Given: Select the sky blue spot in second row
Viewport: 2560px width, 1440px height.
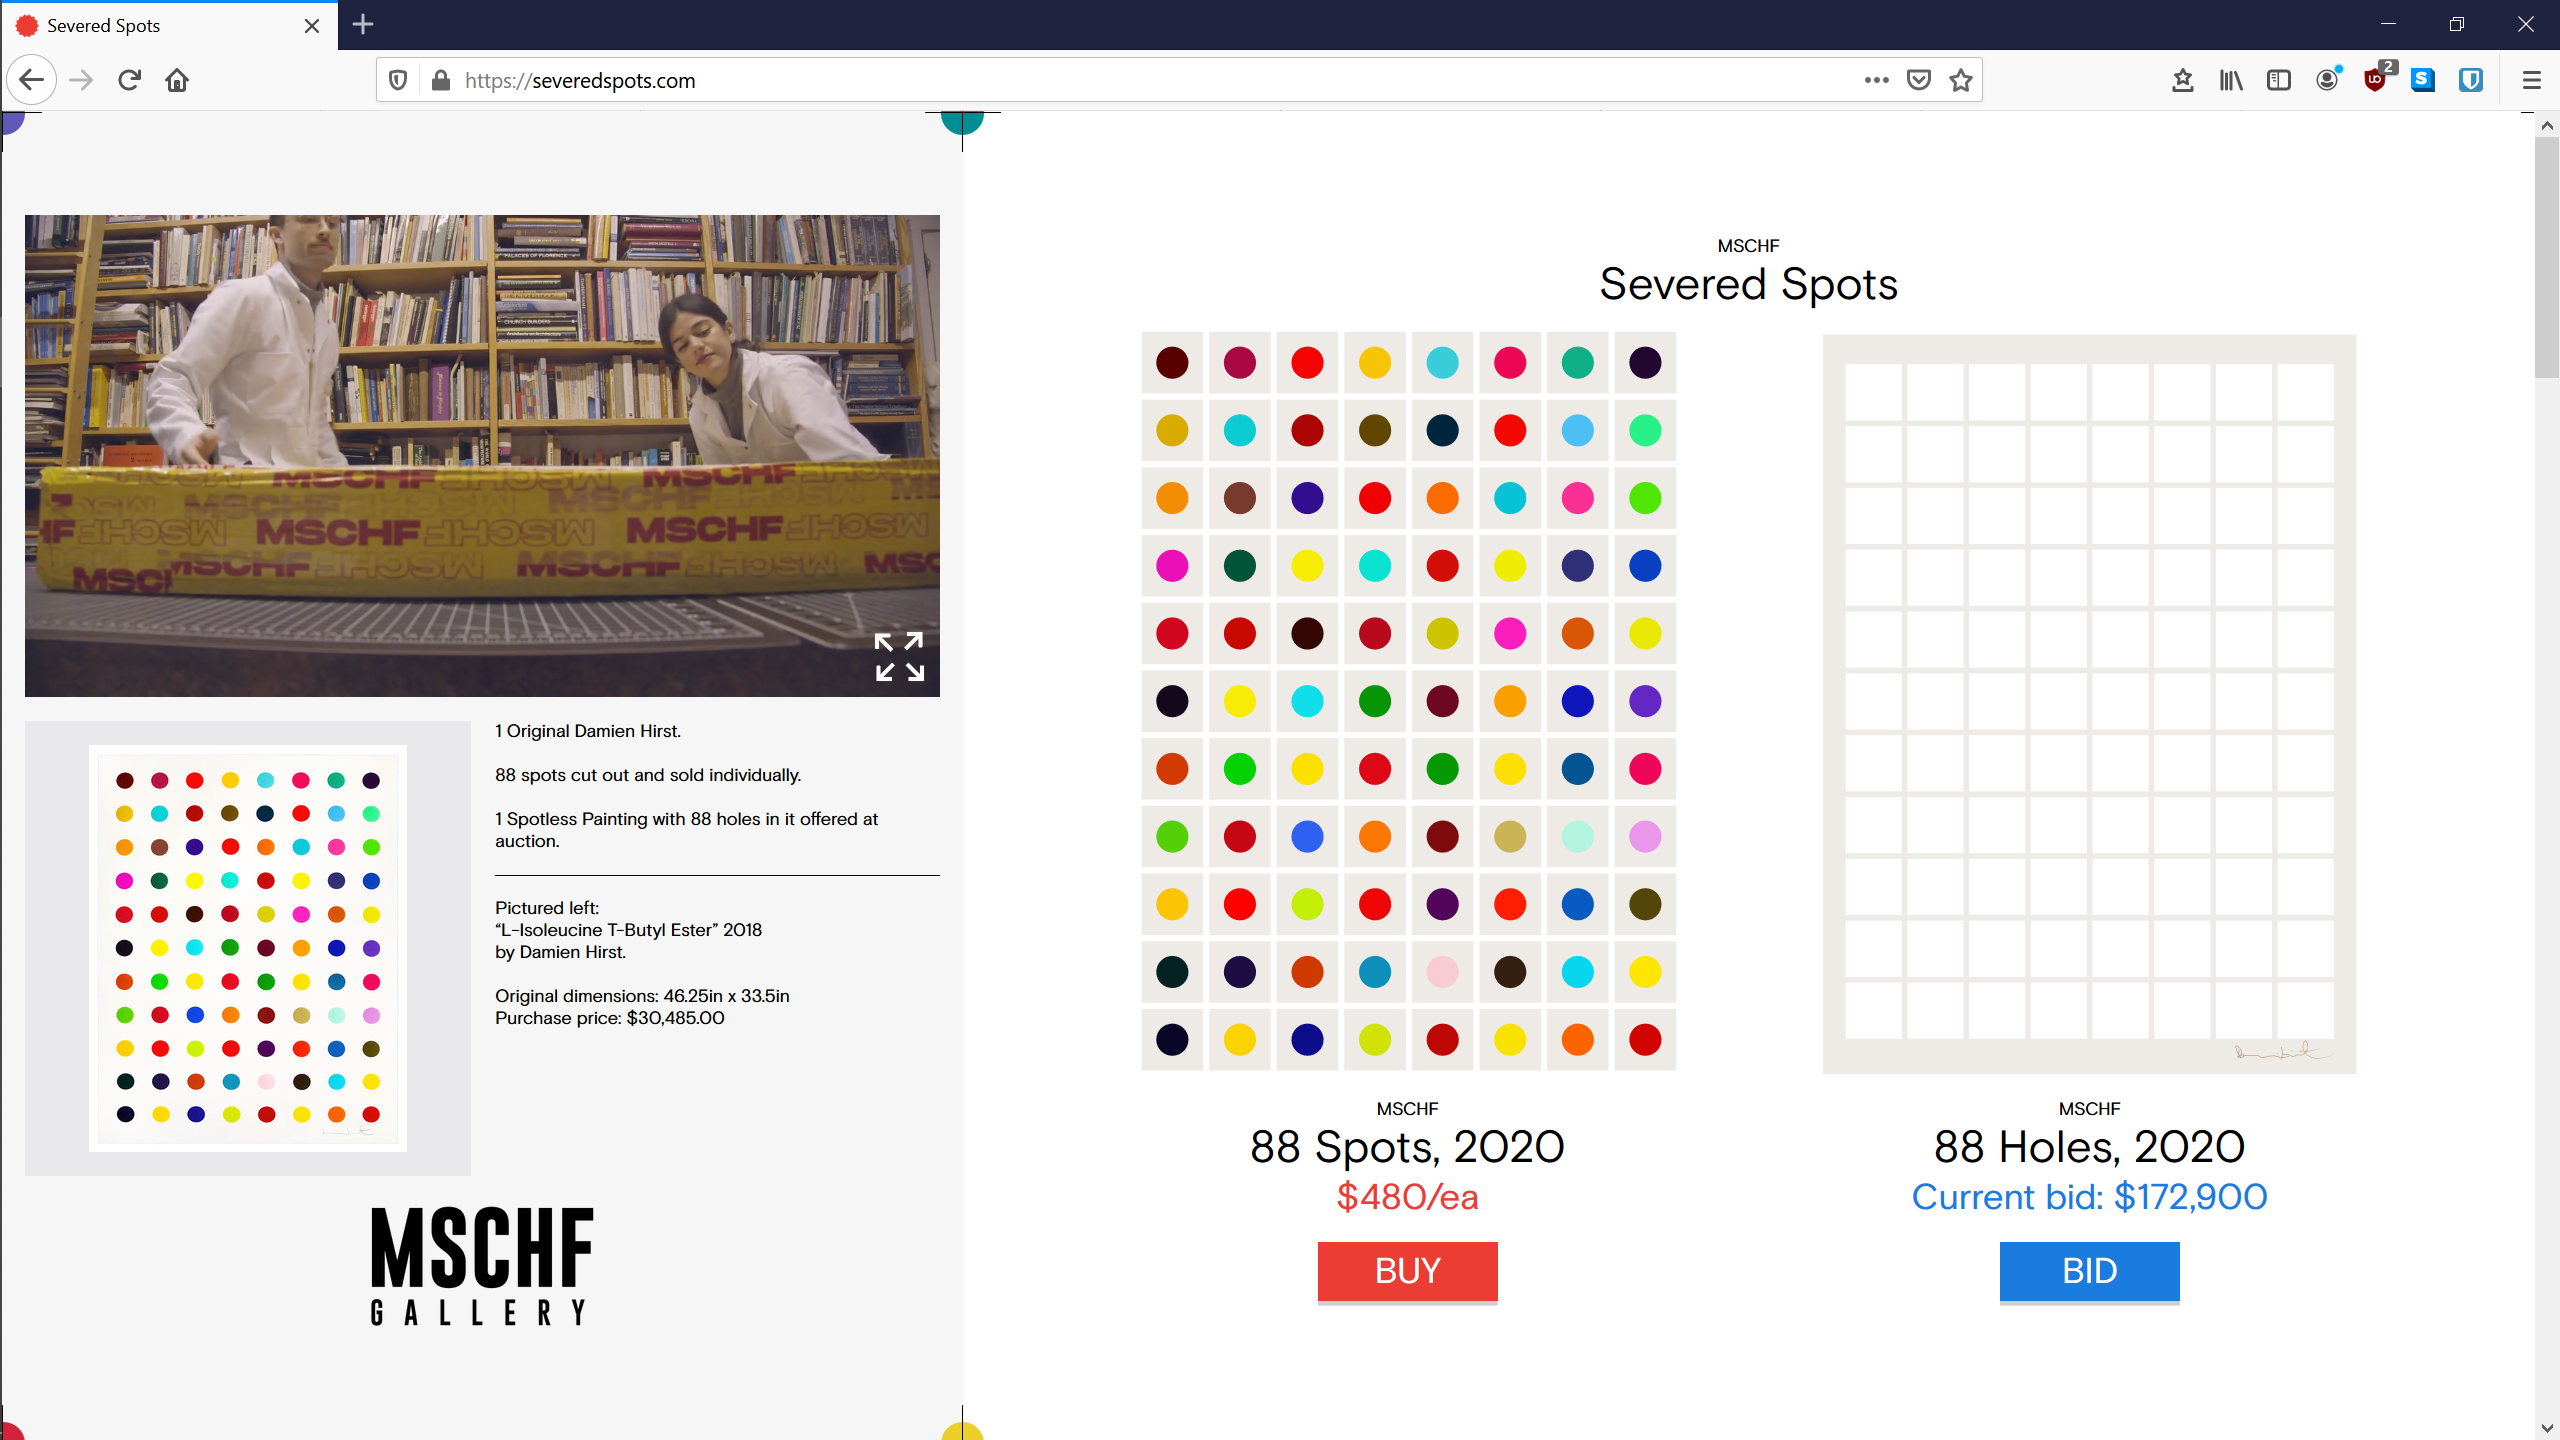Looking at the screenshot, I should 1577,431.
